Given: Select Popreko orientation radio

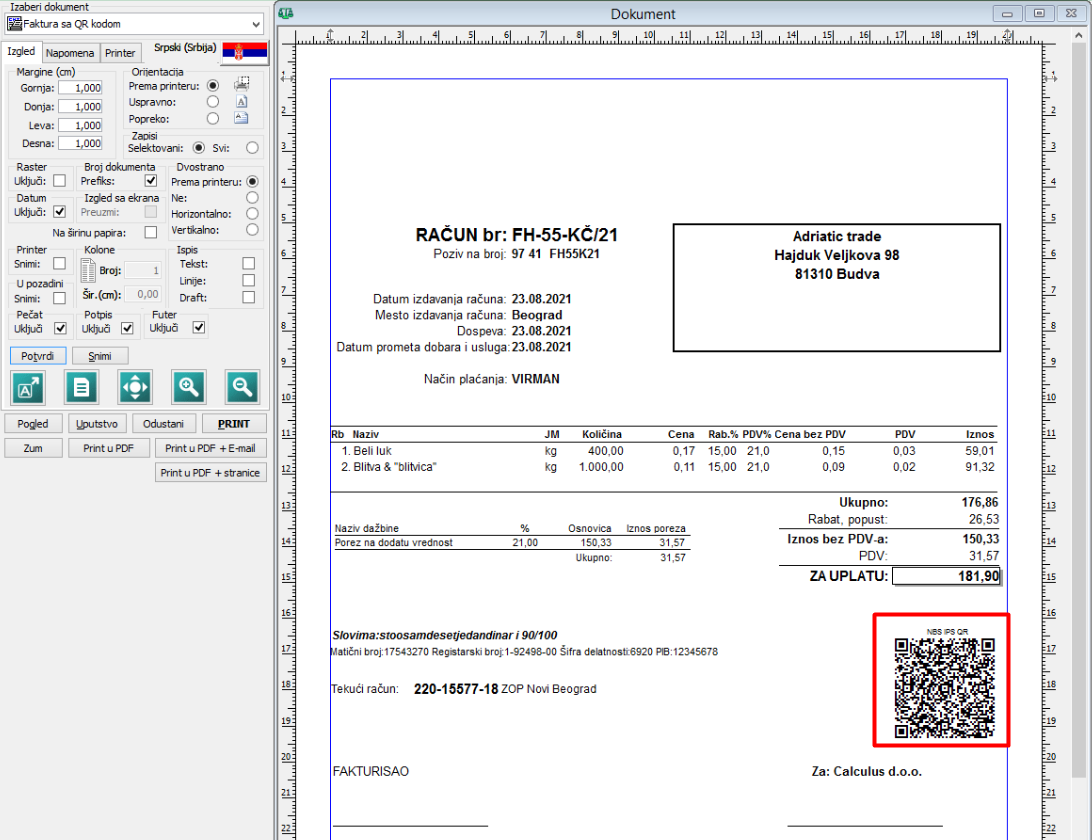Looking at the screenshot, I should pos(213,118).
